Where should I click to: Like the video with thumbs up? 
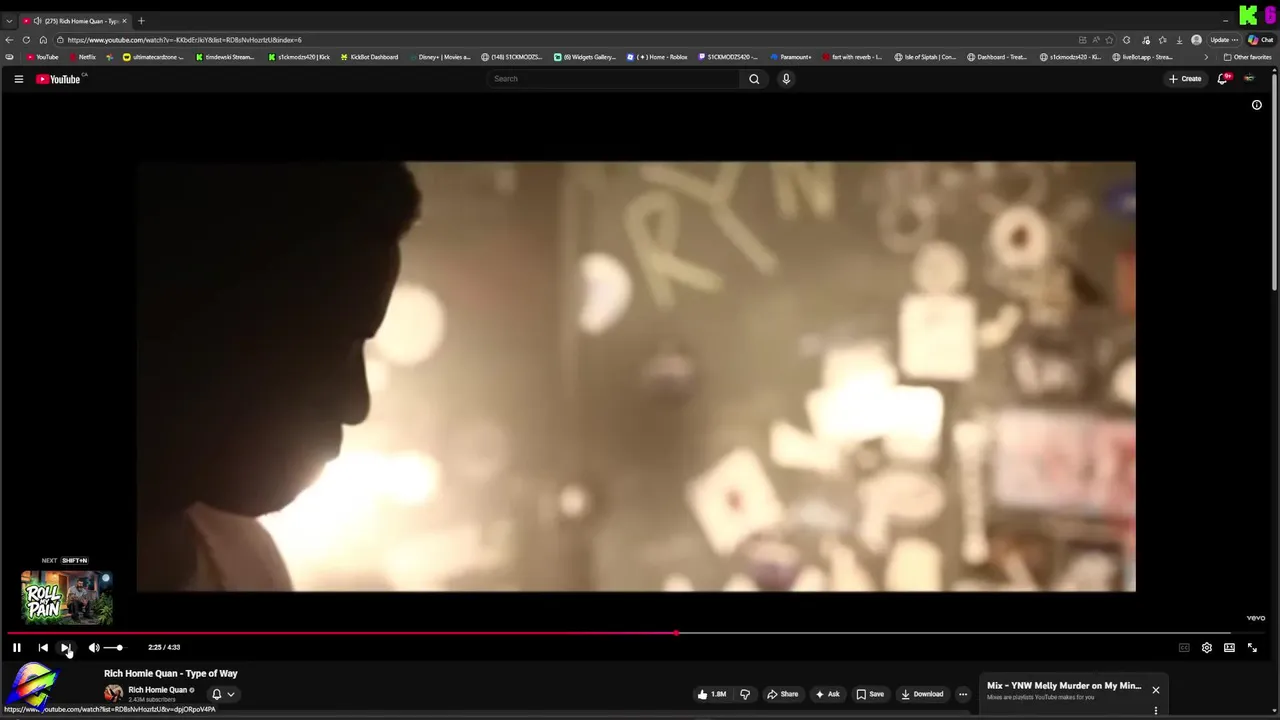point(711,694)
